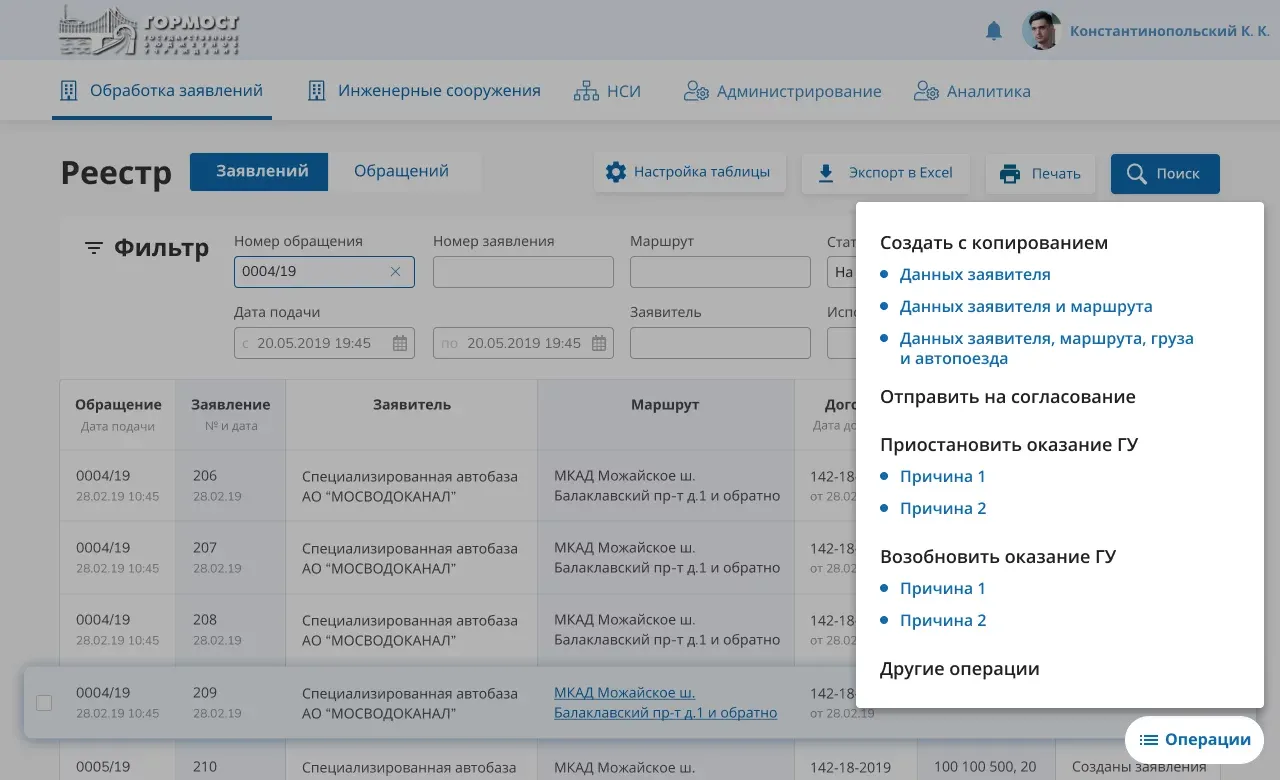Viewport: 1280px width, 780px height.
Task: Open the НСИ tab
Action: (x=607, y=91)
